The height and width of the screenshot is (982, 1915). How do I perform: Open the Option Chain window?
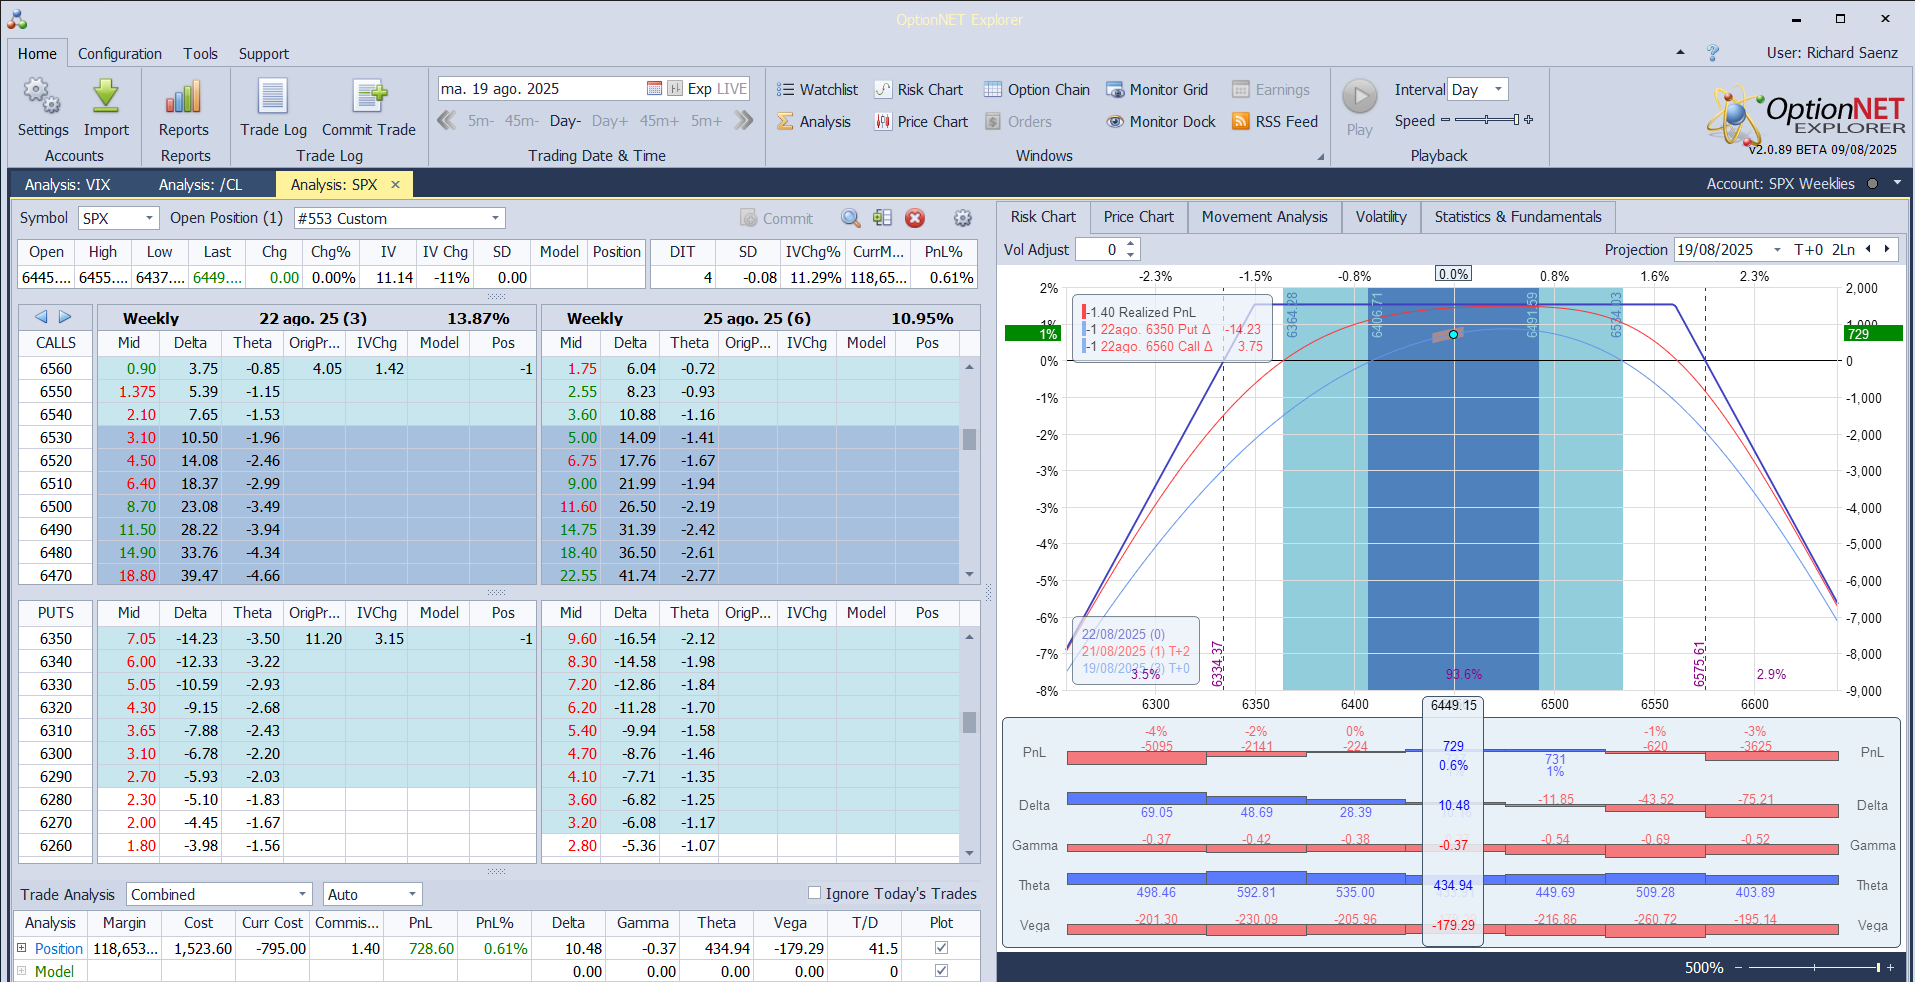pos(1036,90)
